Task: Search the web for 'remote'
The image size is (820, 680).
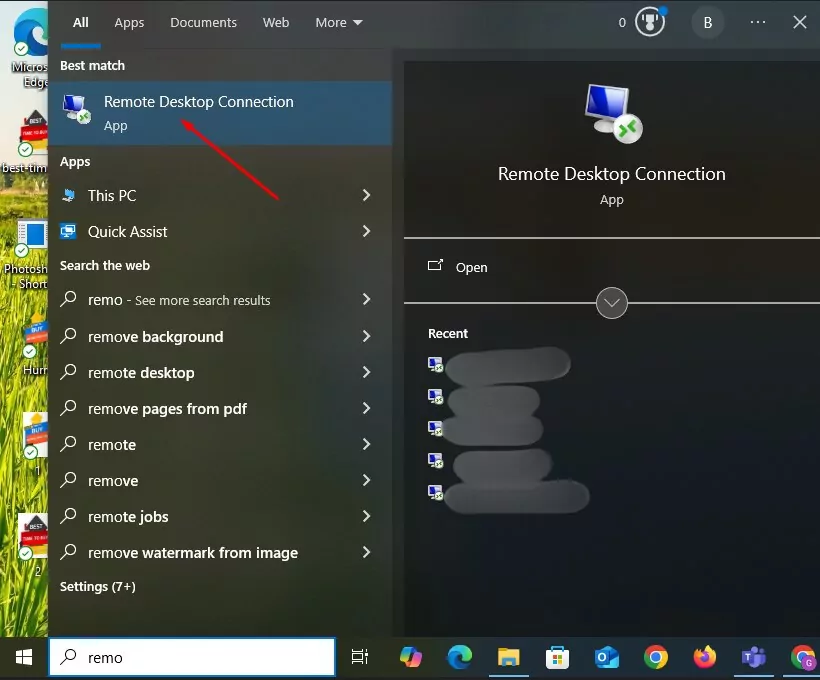Action: coord(112,445)
